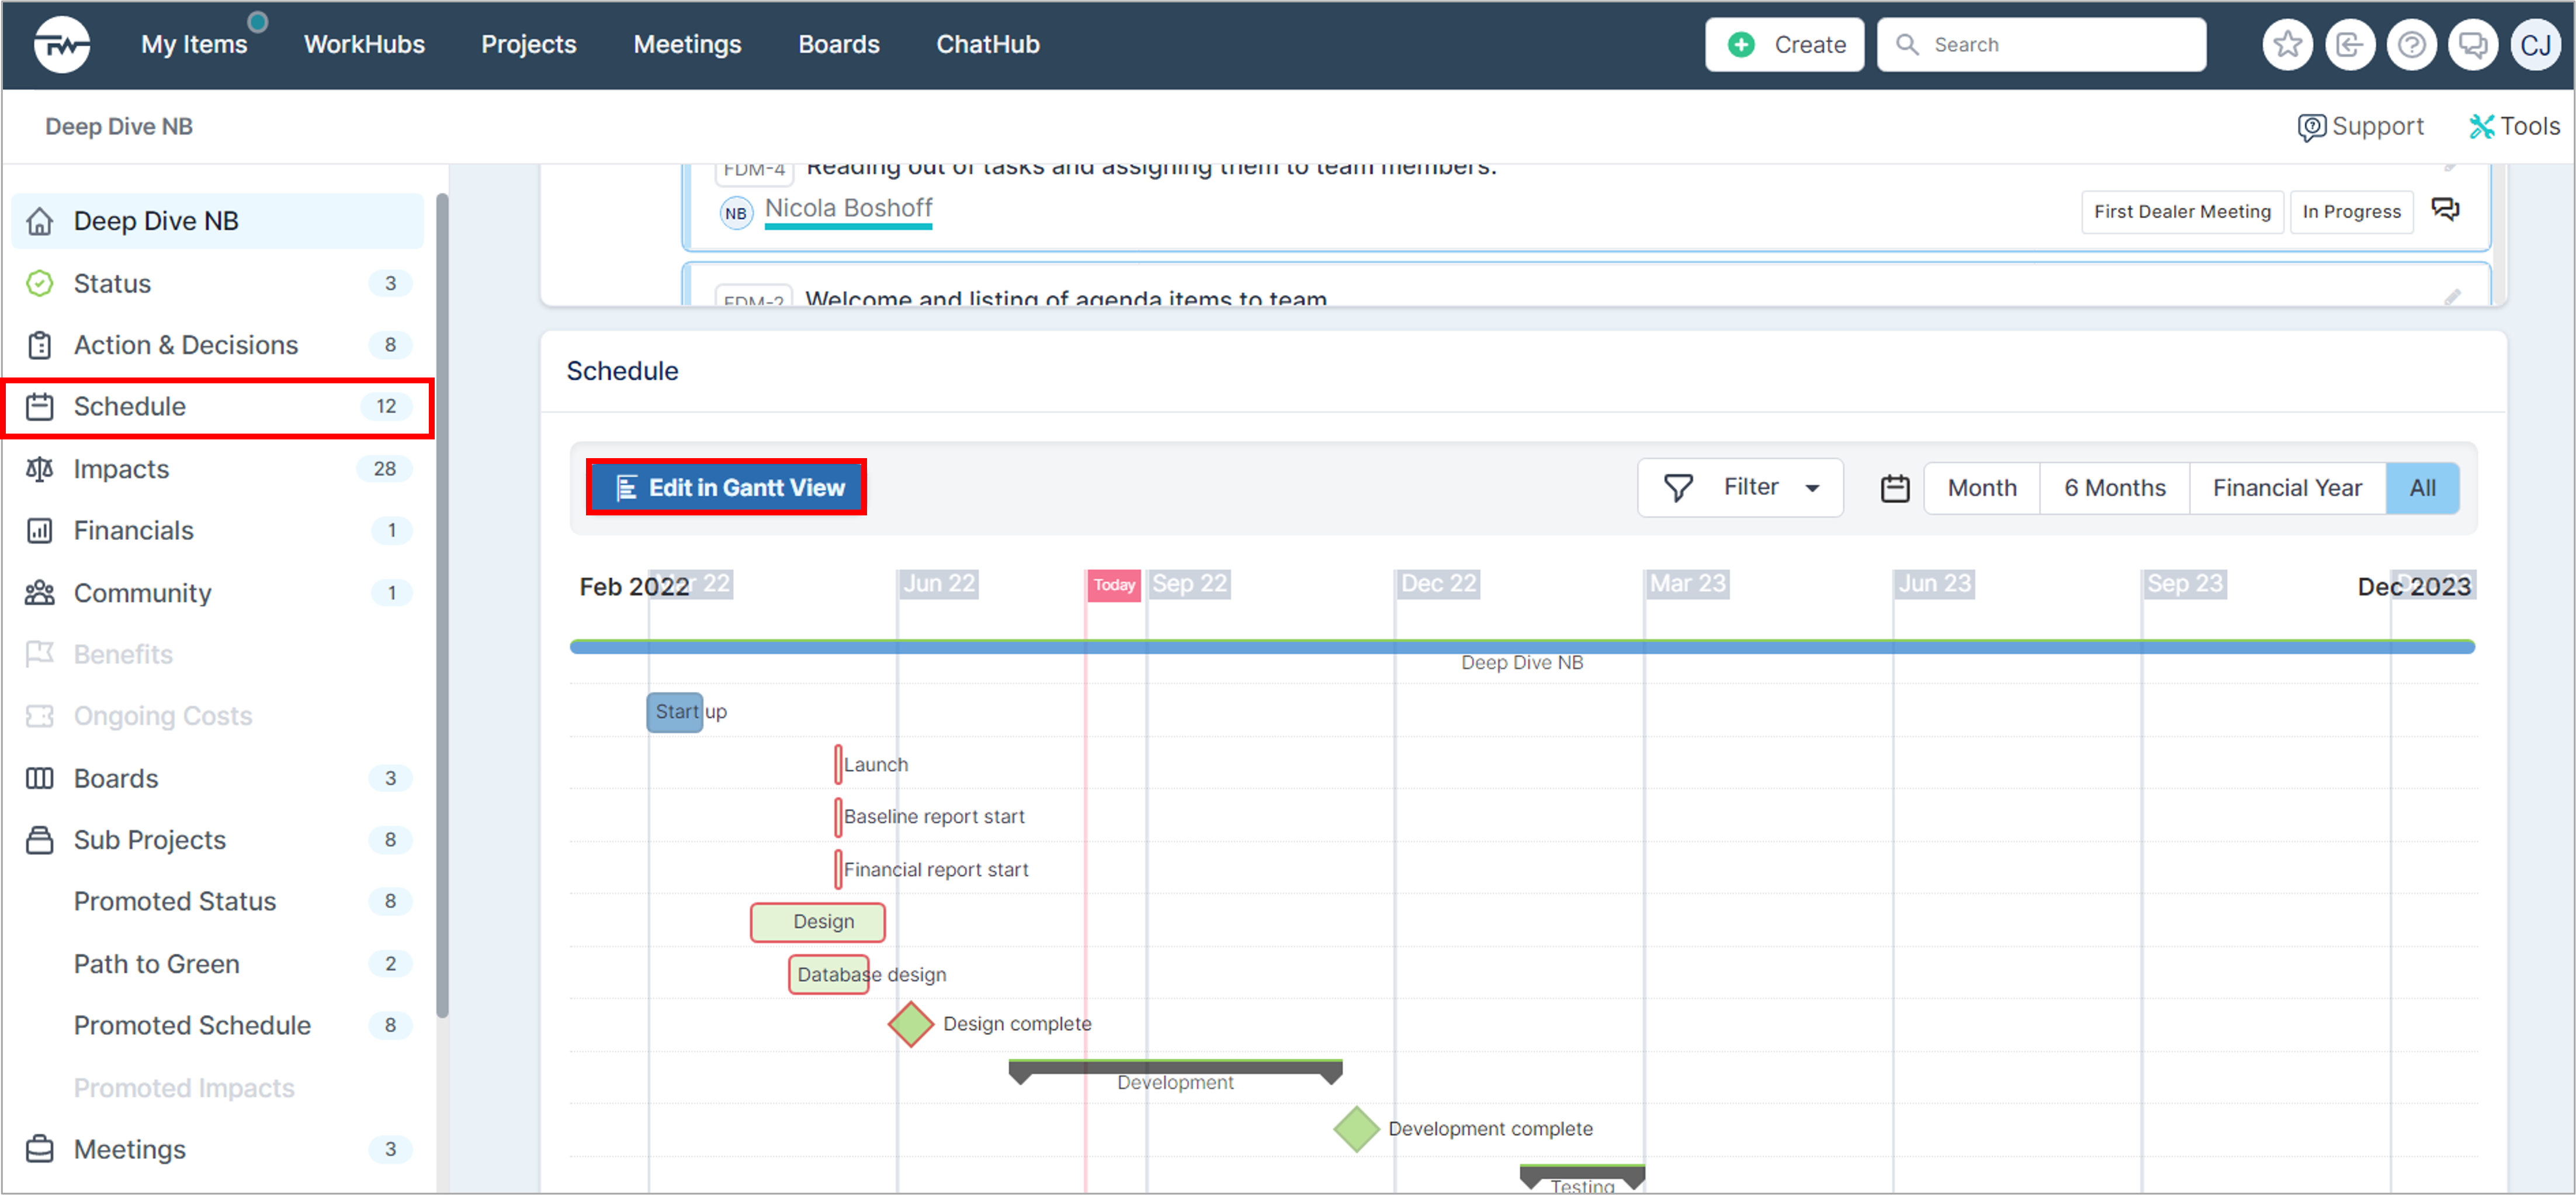Click the Search input field

2041,45
